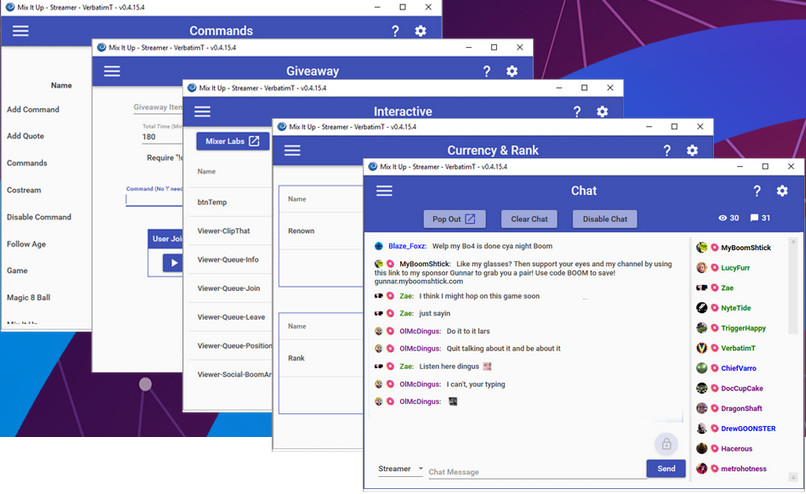
Task: Click MyBoomShtick avatar in user list
Action: (702, 247)
